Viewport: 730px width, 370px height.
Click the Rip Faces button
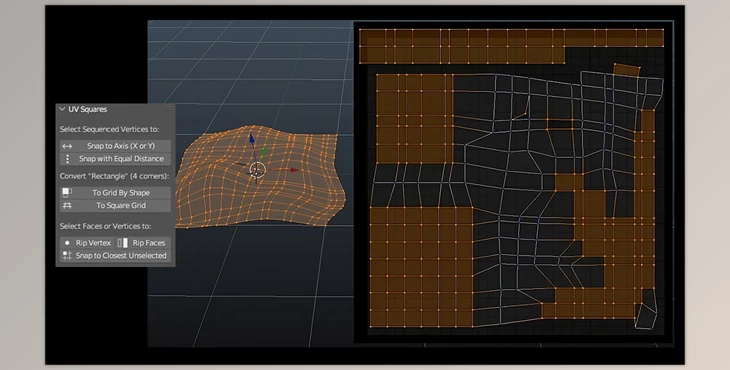click(x=143, y=243)
